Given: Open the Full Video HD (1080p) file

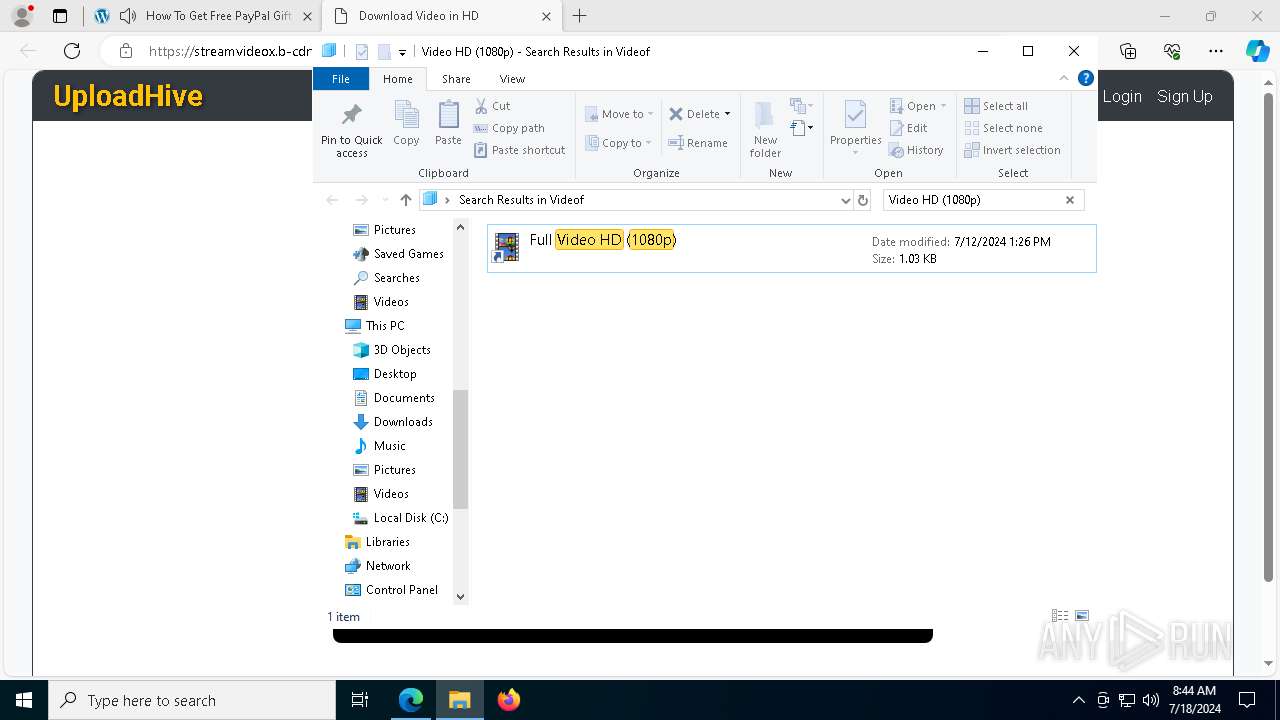Looking at the screenshot, I should click(791, 248).
